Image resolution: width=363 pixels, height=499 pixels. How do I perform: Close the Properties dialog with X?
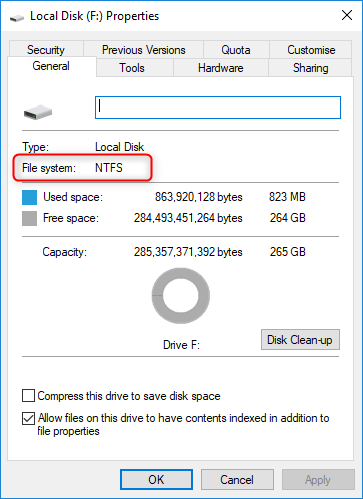coord(347,15)
